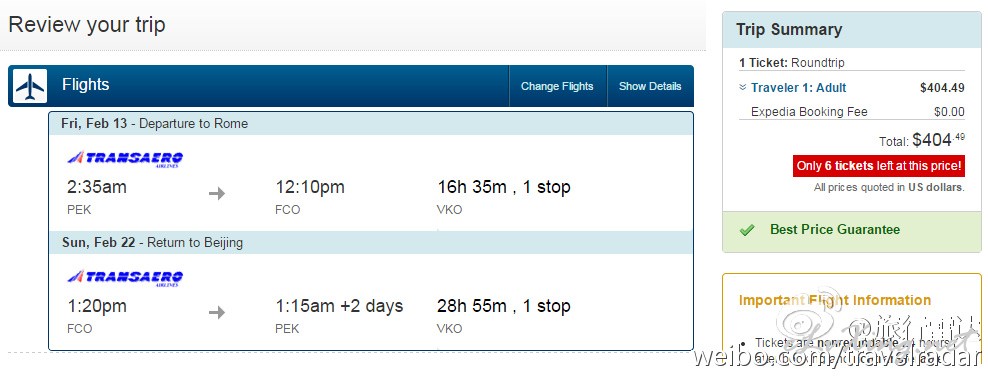Click Transaero logo on return flight
Viewport: 988px width, 376px height.
tap(125, 278)
